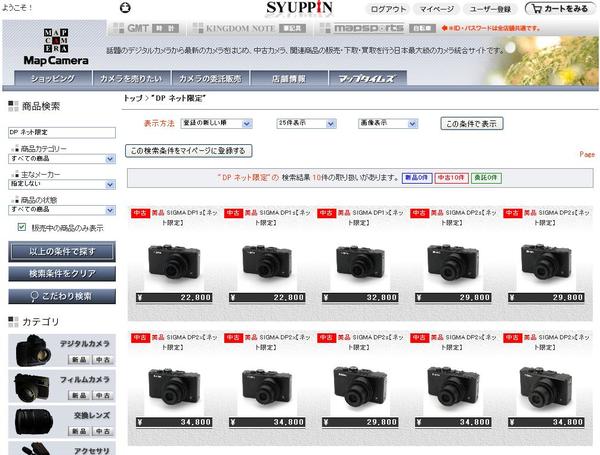This screenshot has width=600, height=455.
Task: Click トップ in the breadcrumb
Action: 133,98
